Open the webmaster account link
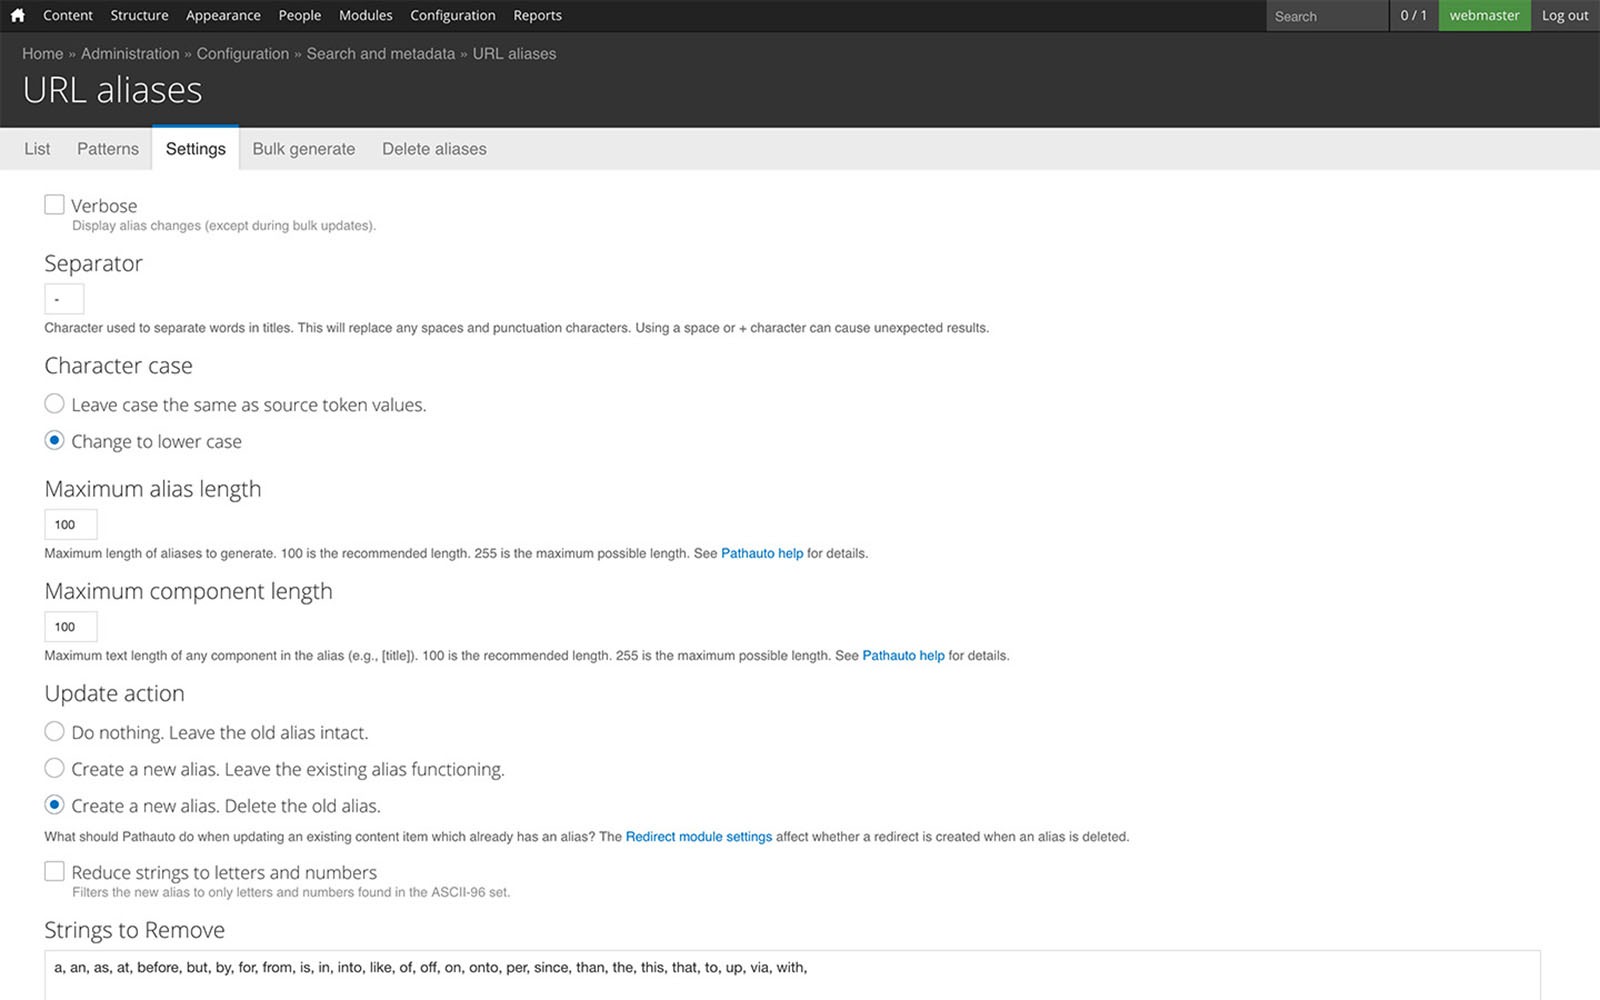 tap(1484, 15)
